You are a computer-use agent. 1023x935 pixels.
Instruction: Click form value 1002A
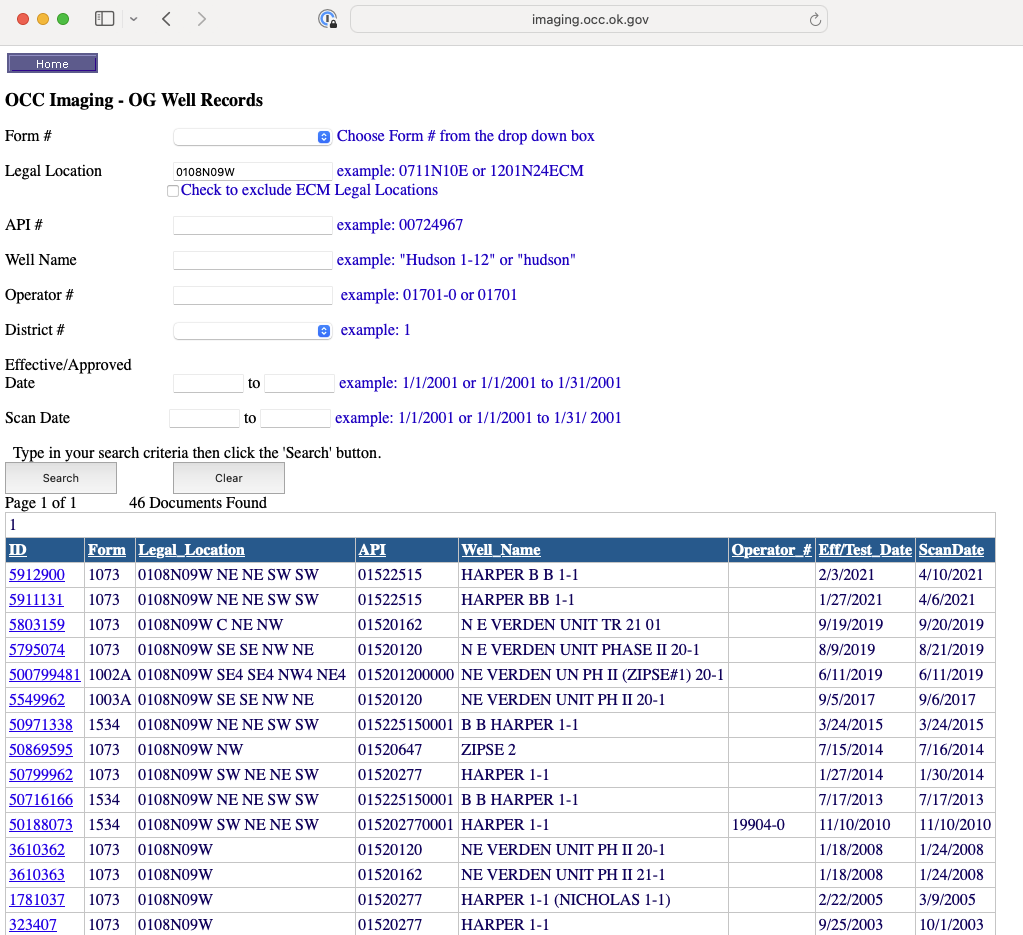click(110, 675)
